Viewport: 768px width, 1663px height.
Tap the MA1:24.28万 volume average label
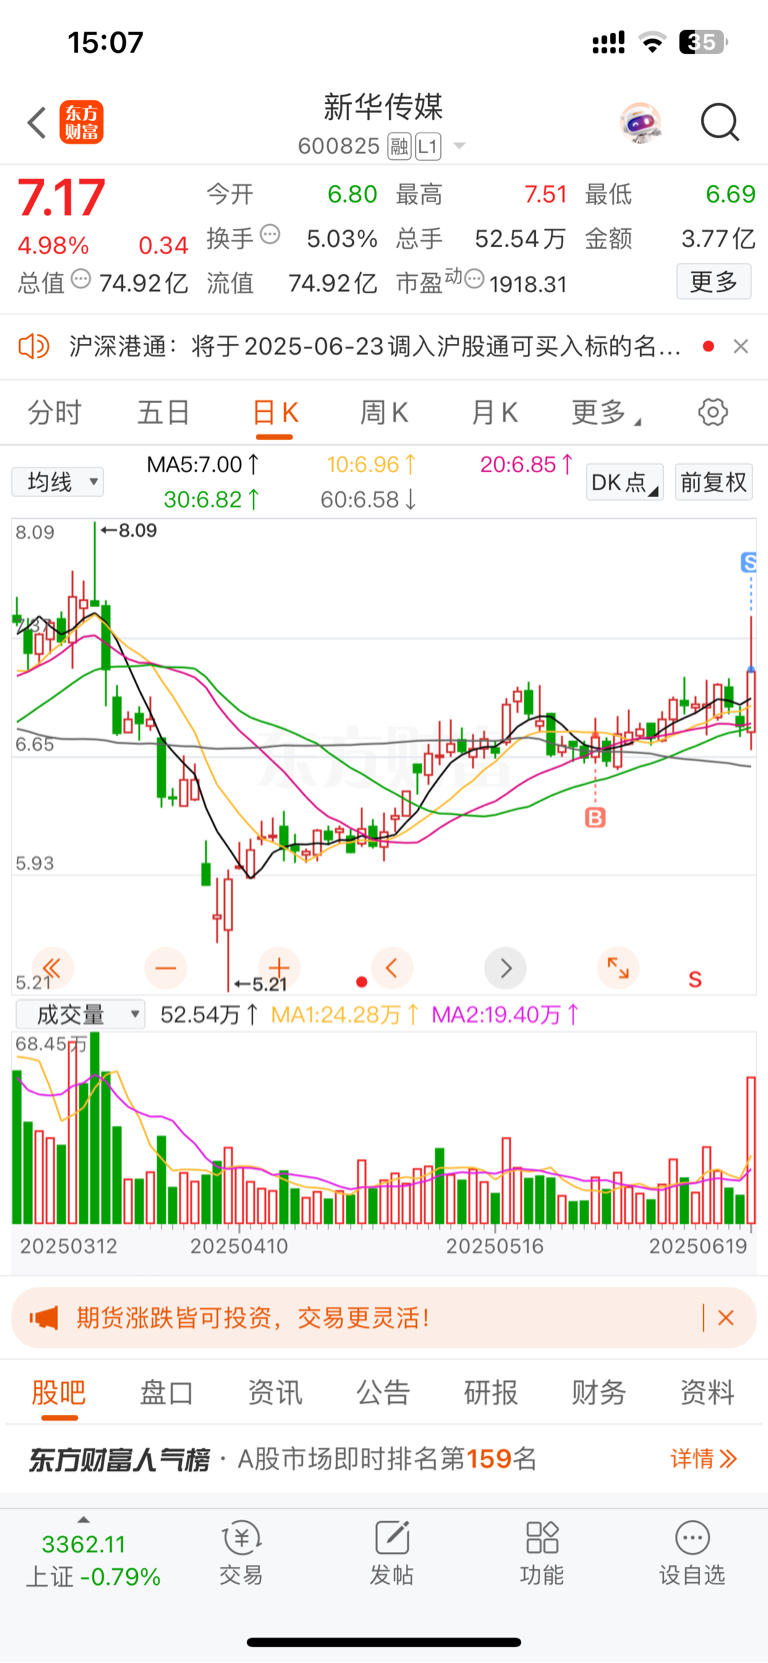point(344,1015)
